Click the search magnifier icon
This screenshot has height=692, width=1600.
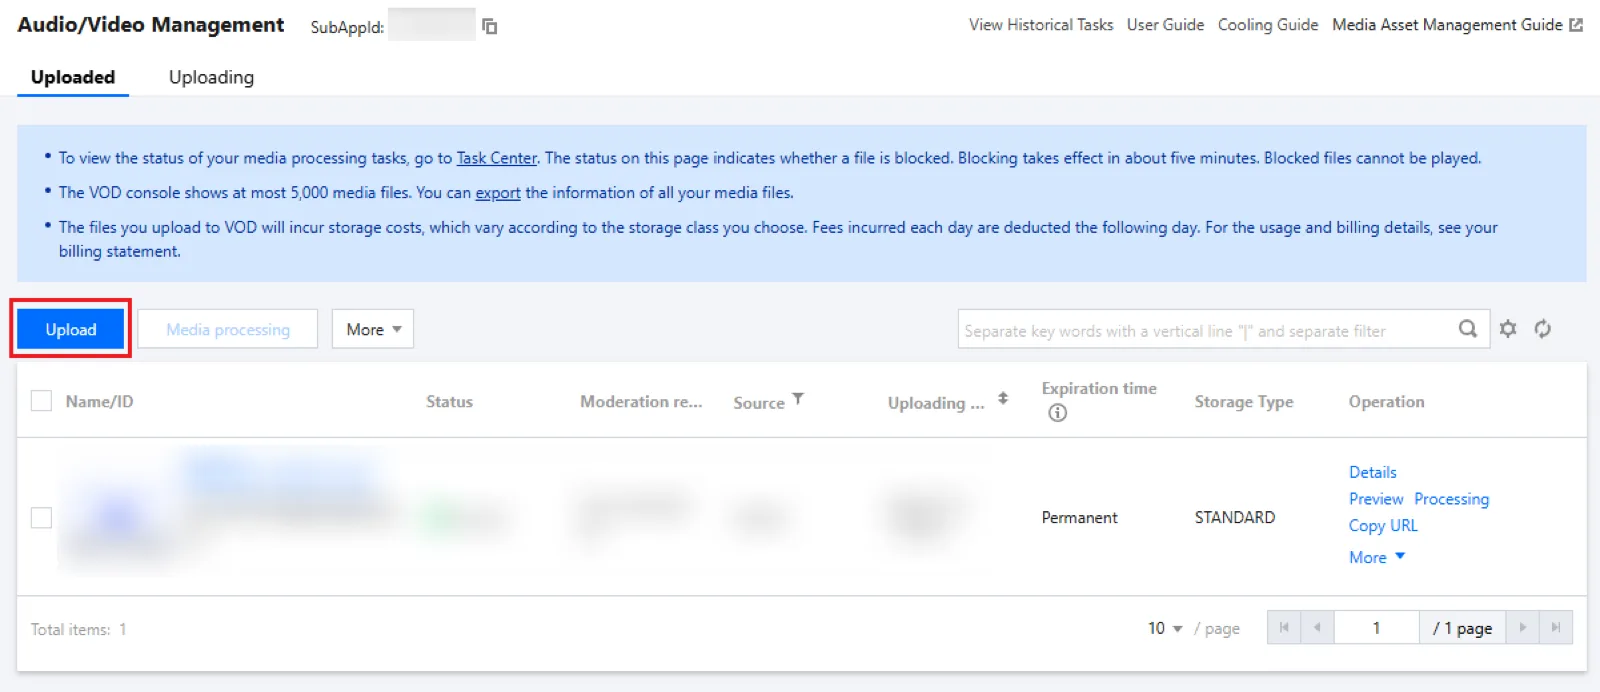(1467, 329)
